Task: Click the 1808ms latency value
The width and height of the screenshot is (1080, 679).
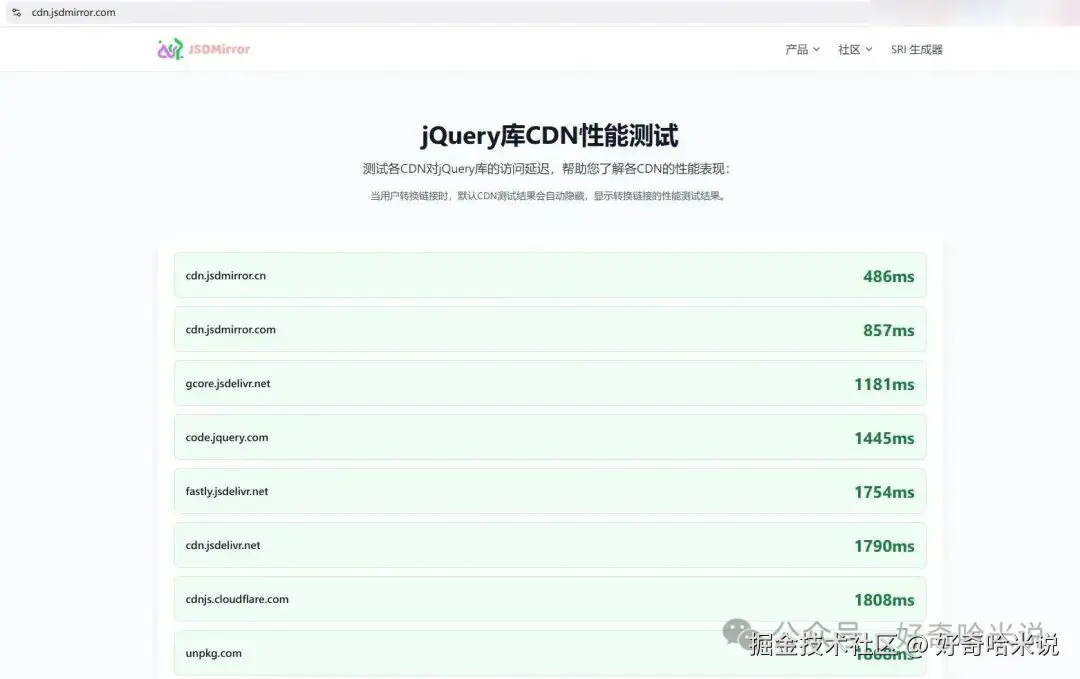Action: [884, 600]
